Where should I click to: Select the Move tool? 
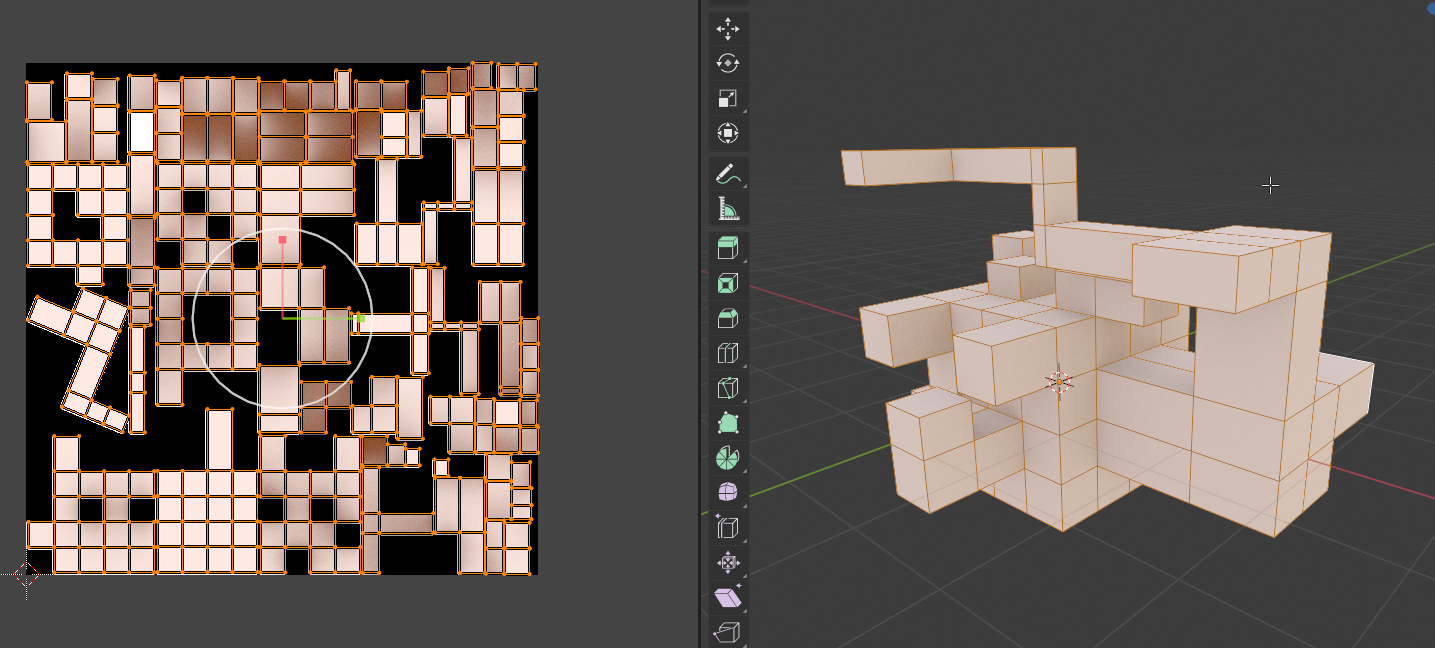point(728,29)
